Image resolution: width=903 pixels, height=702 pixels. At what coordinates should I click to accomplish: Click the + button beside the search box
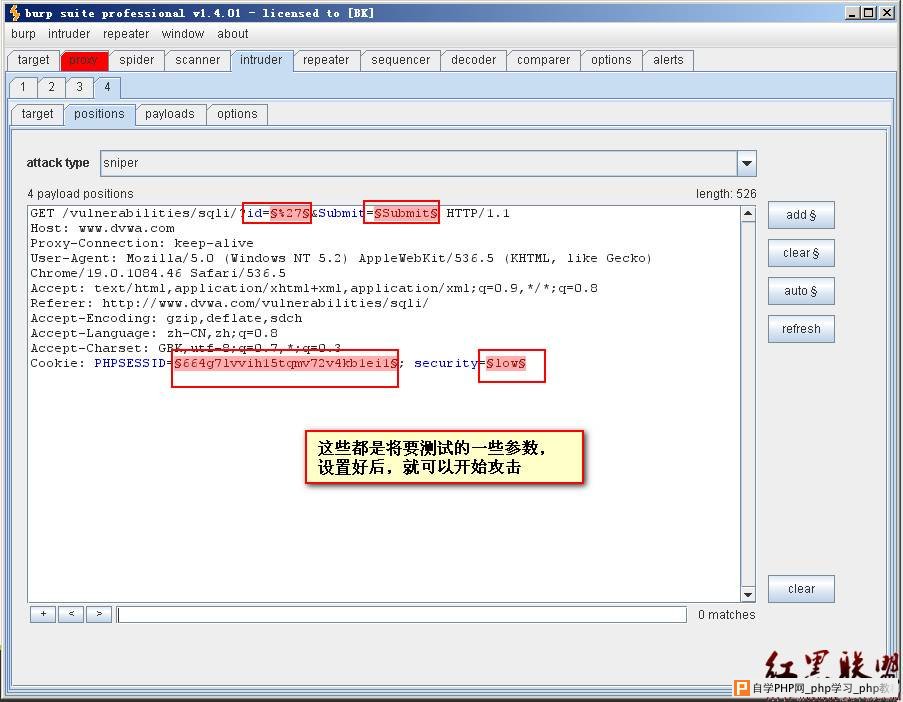click(43, 614)
